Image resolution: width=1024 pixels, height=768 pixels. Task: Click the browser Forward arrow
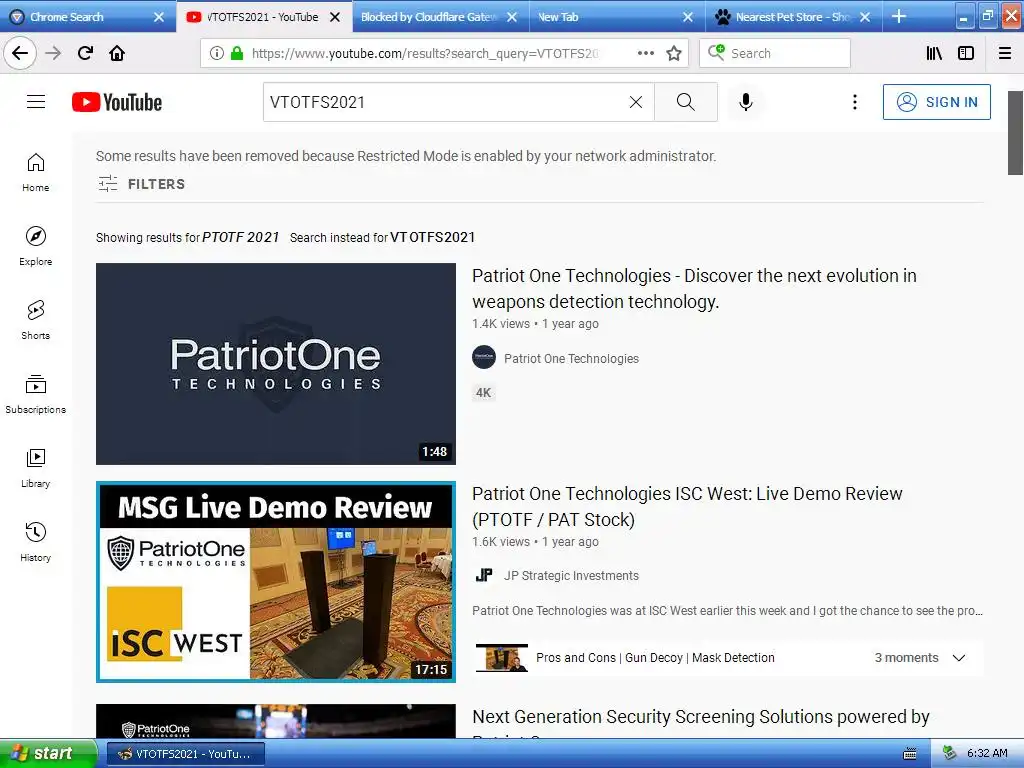tap(53, 53)
